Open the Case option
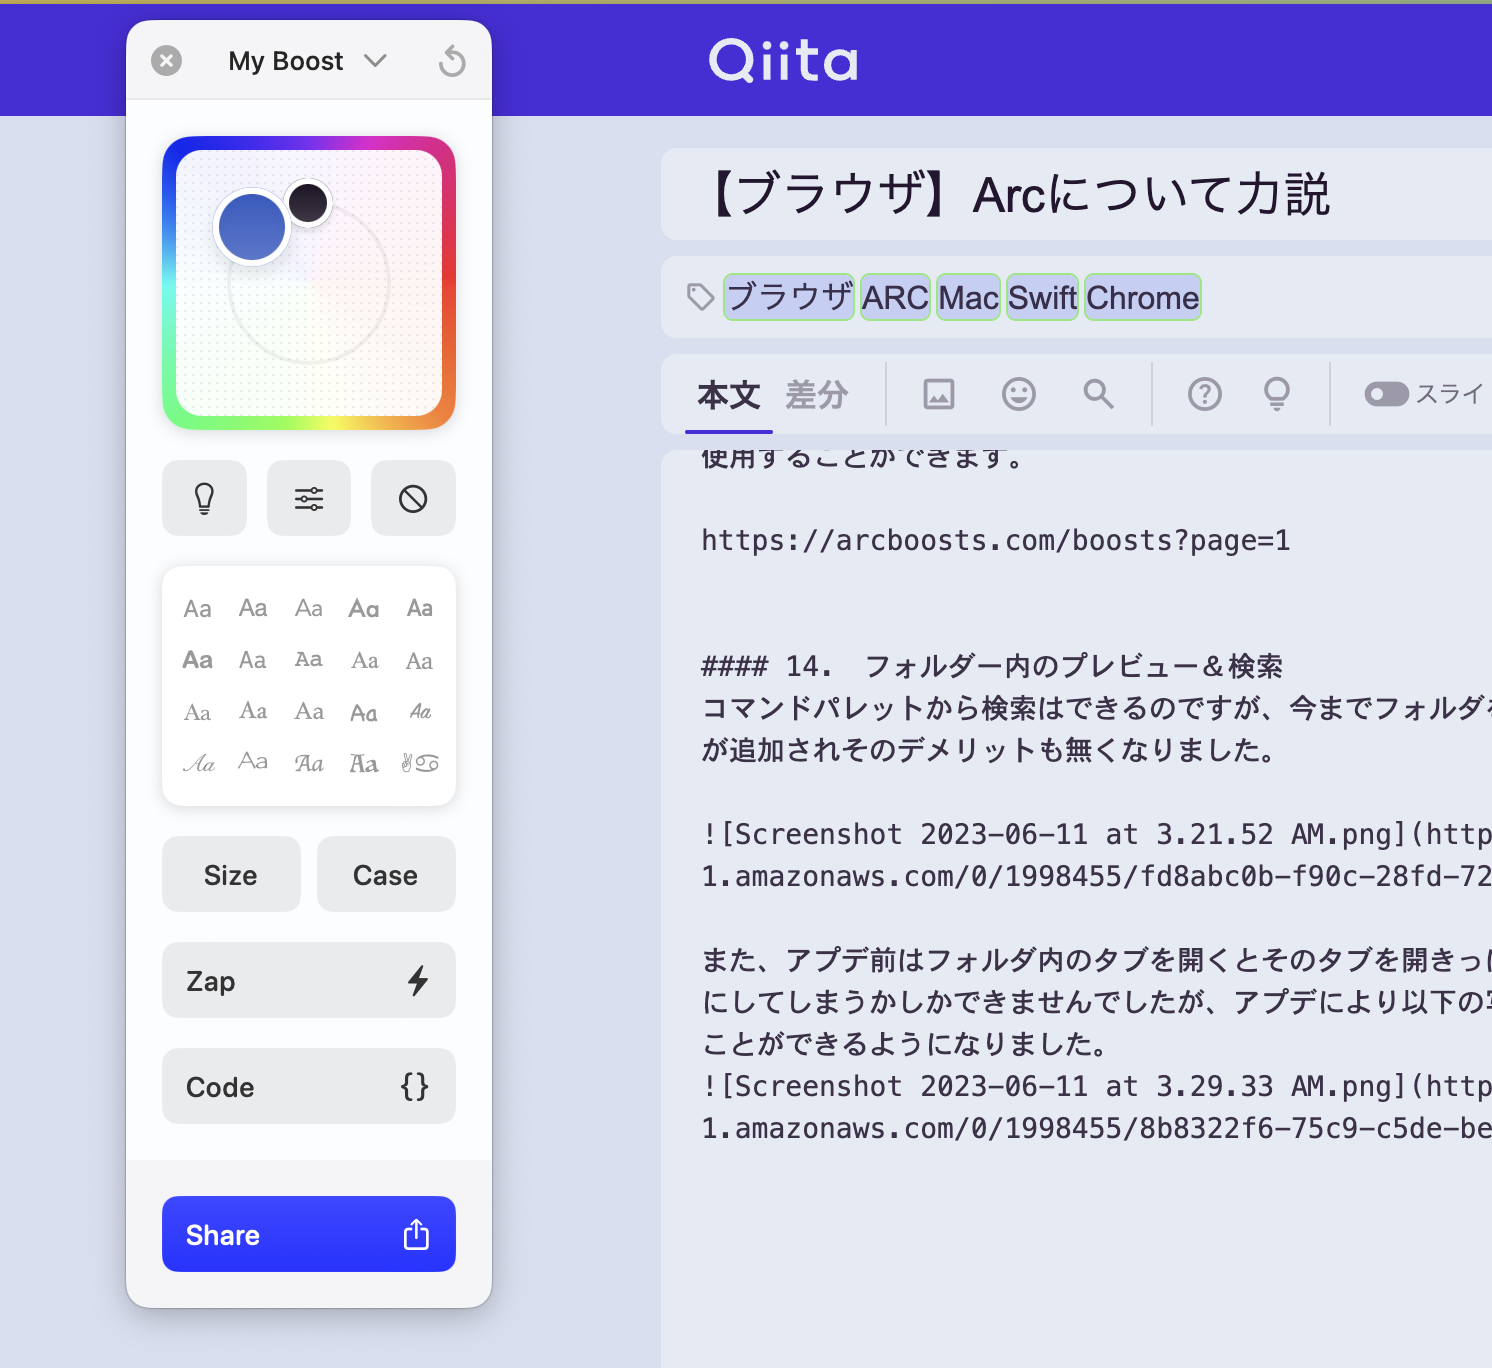The image size is (1492, 1368). tap(386, 874)
